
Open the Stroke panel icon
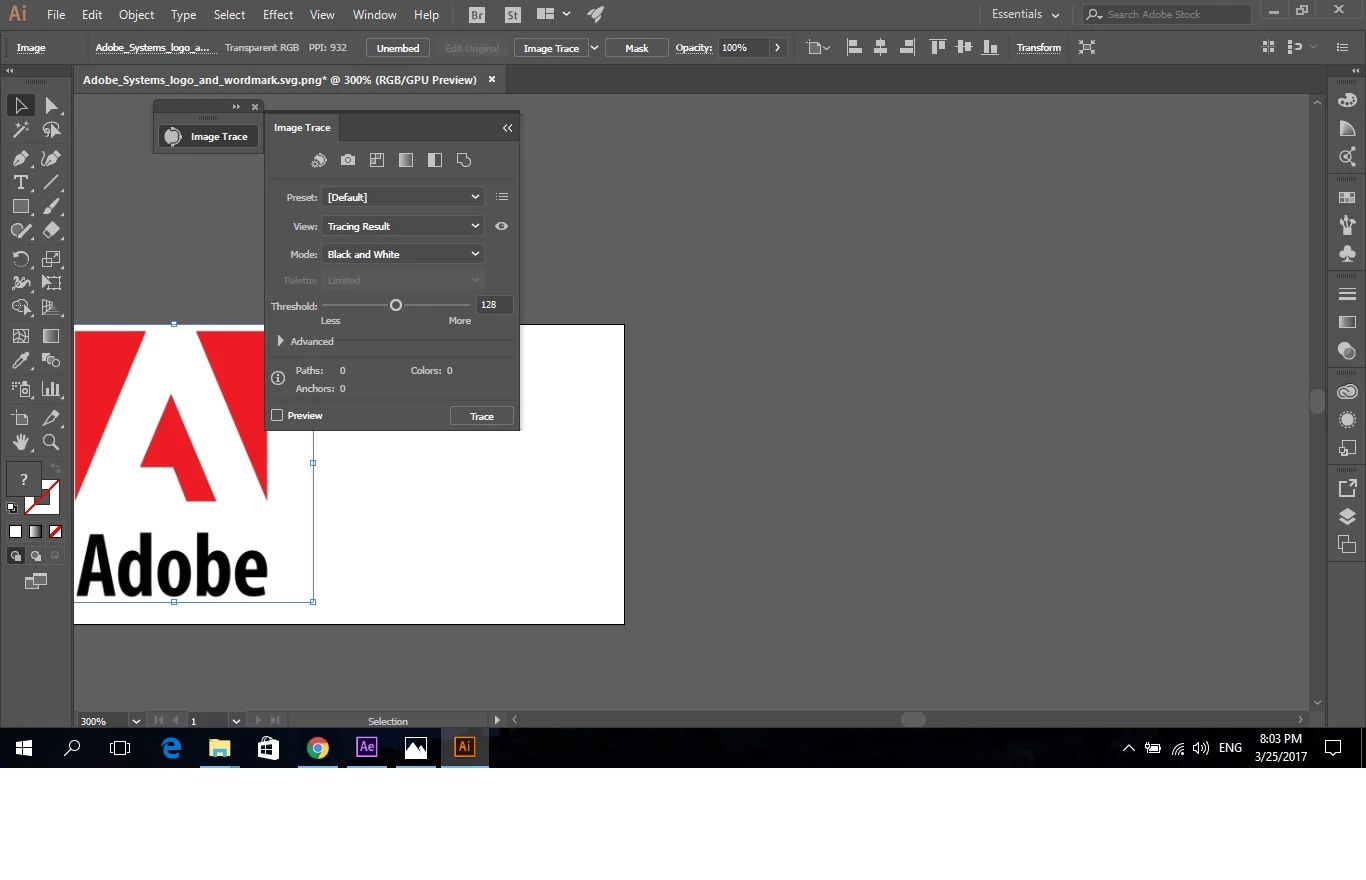pyautogui.click(x=1347, y=294)
